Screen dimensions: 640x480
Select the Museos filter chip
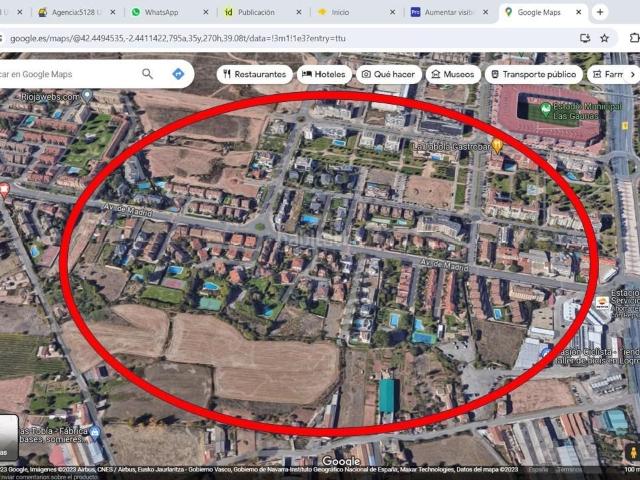pos(453,74)
